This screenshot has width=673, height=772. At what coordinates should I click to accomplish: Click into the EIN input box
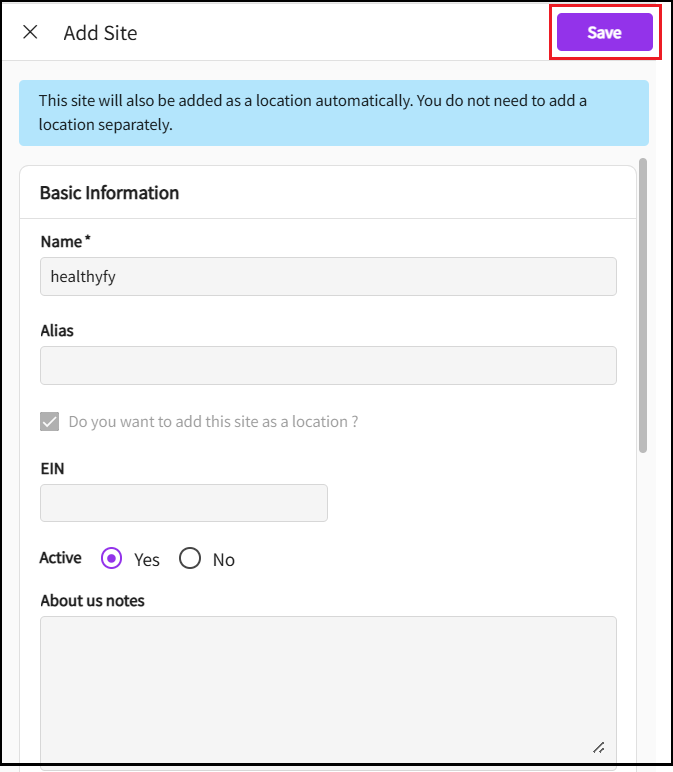pyautogui.click(x=184, y=503)
